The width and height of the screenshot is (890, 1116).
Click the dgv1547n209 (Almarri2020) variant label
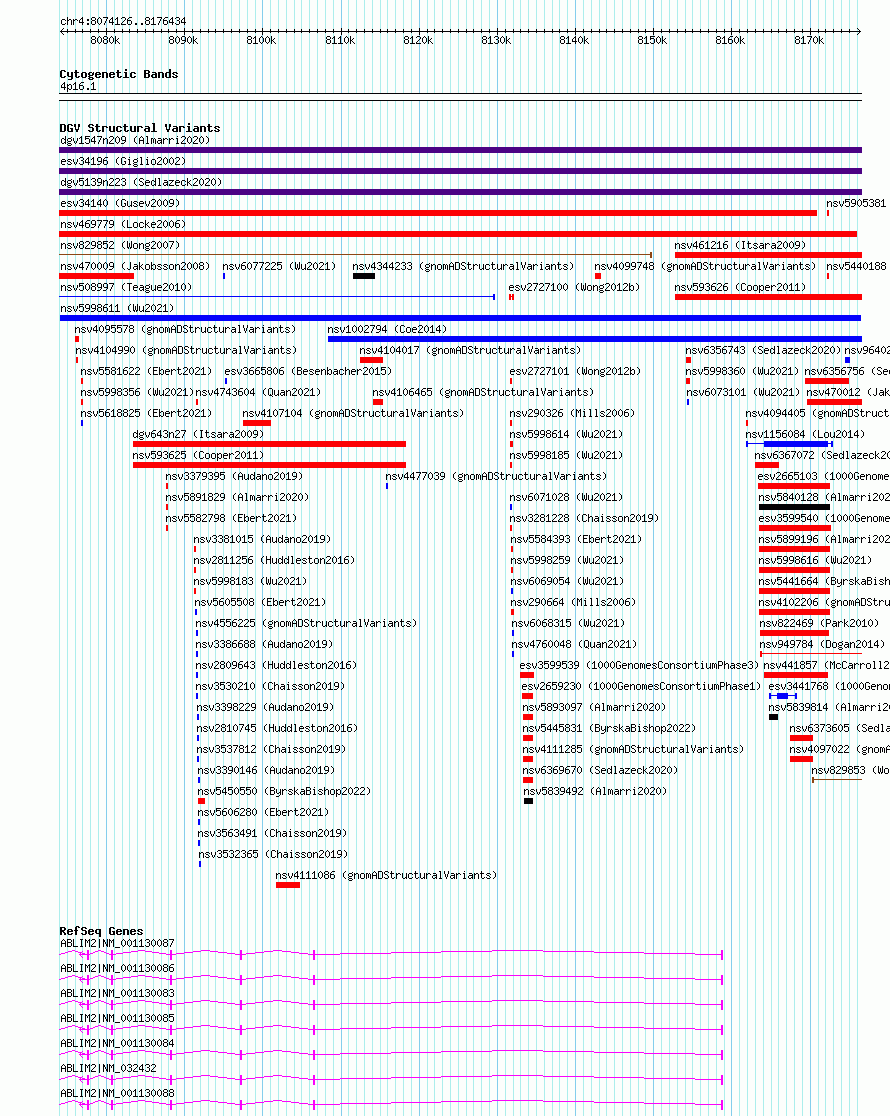[x=135, y=140]
